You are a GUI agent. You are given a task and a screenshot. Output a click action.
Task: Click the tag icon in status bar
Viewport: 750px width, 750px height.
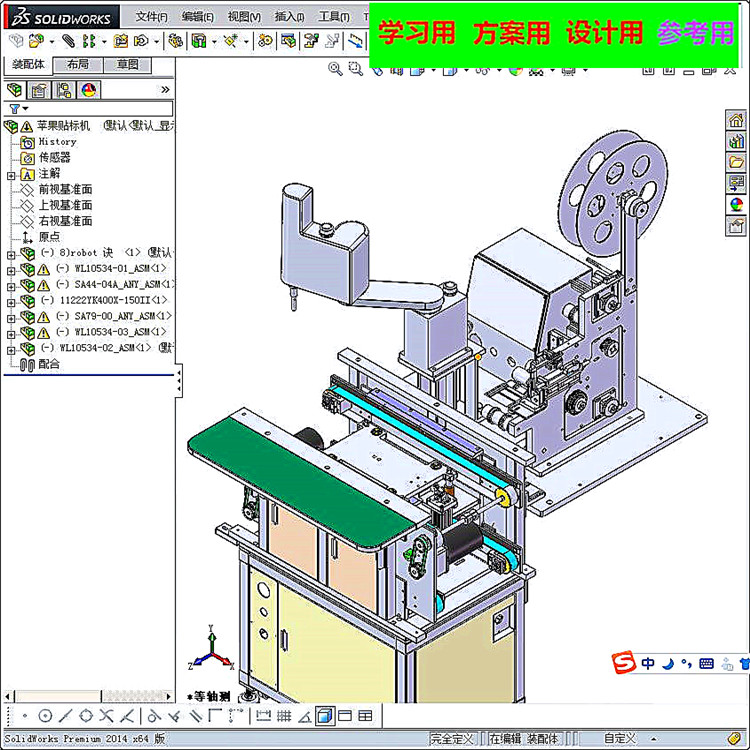point(736,739)
